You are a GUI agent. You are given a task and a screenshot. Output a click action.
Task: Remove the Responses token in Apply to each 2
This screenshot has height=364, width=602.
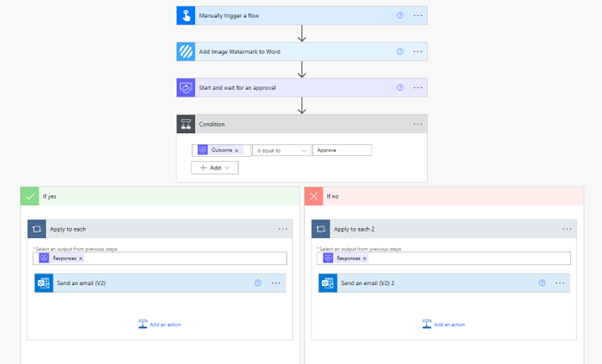tap(365, 258)
